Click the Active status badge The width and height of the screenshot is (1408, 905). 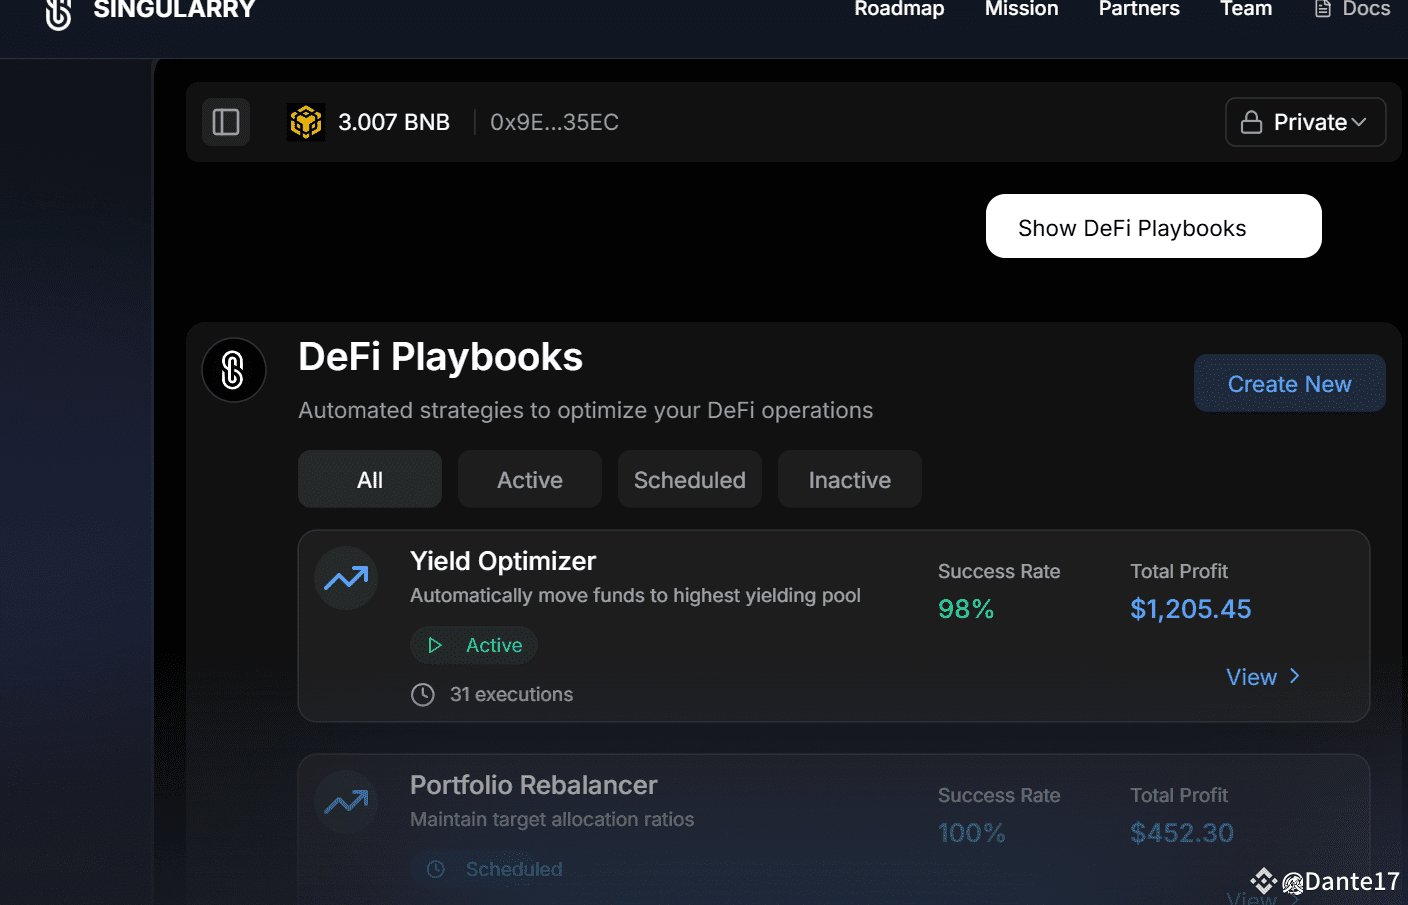[x=474, y=645]
